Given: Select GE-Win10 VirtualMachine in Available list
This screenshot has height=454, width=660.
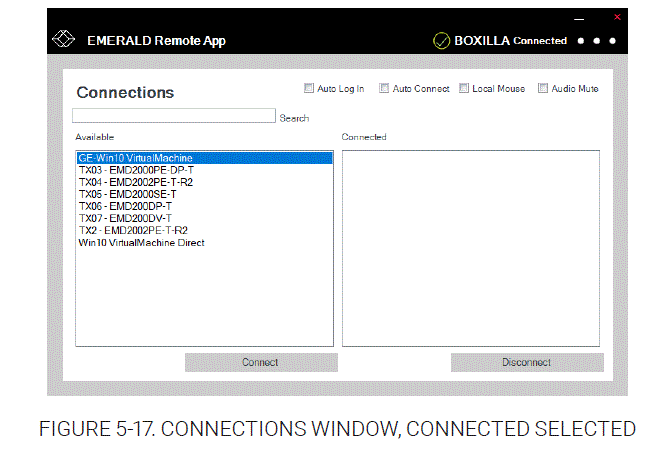Looking at the screenshot, I should (205, 158).
